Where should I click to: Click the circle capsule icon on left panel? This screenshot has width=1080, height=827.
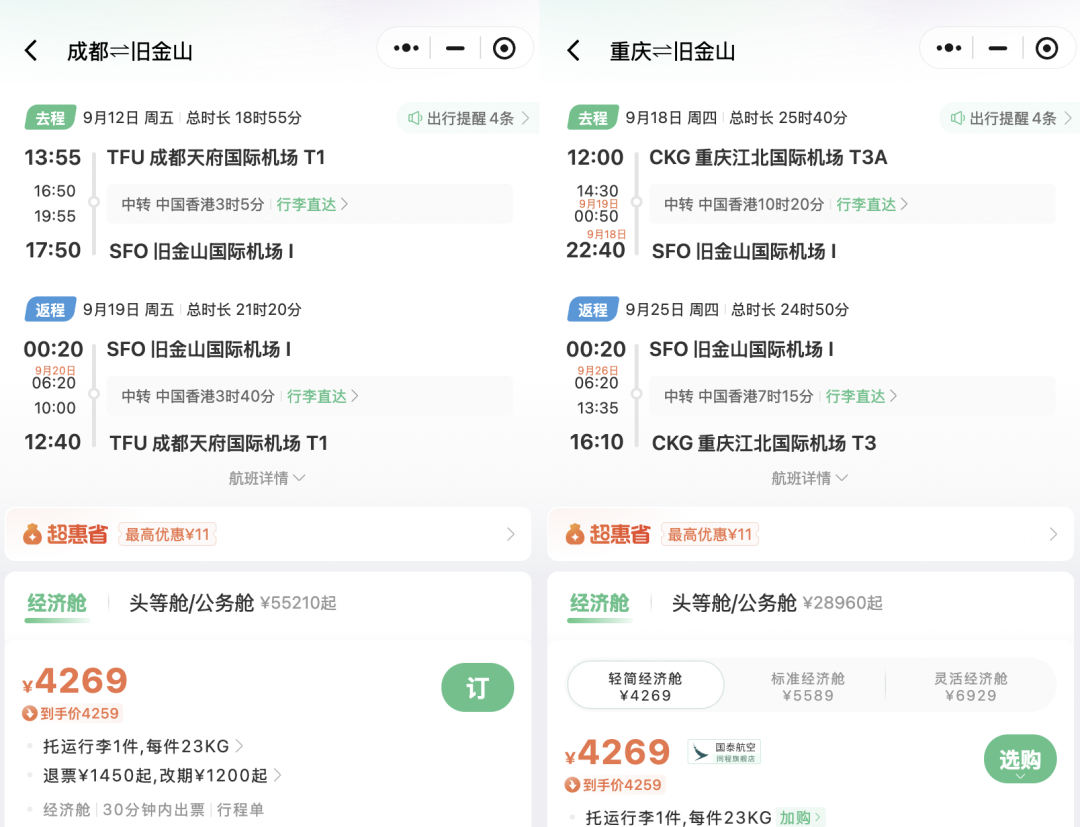[503, 47]
